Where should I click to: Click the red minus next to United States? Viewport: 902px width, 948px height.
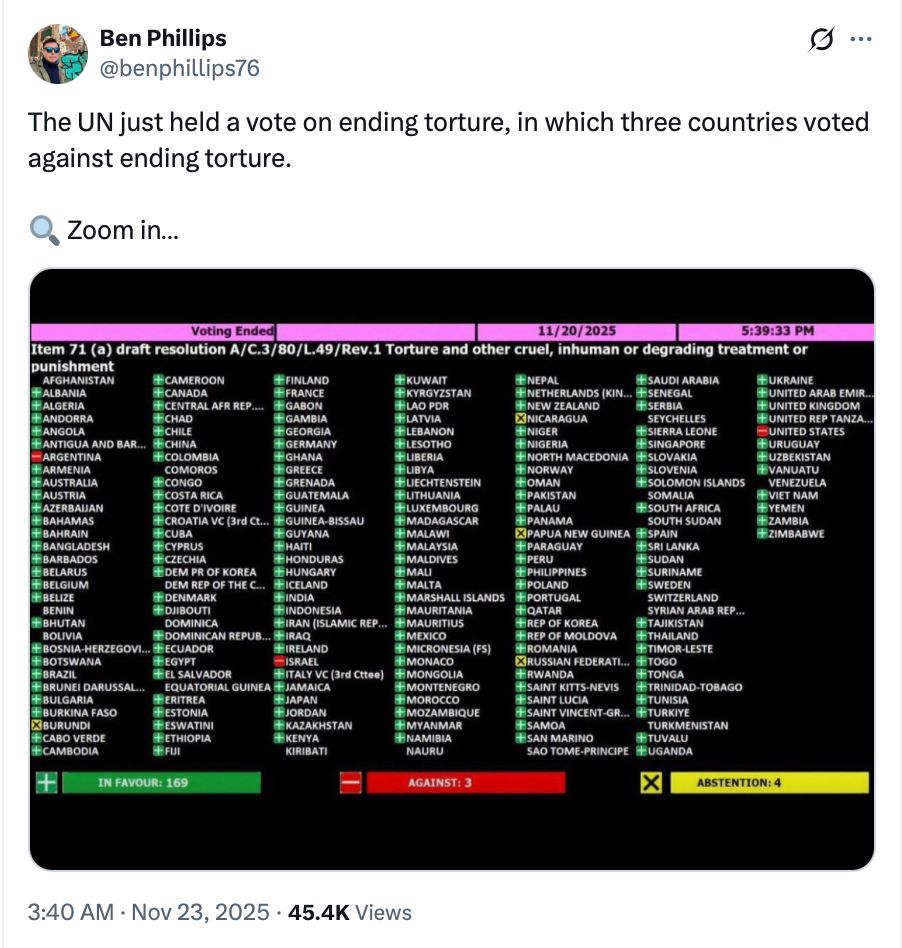pyautogui.click(x=762, y=432)
